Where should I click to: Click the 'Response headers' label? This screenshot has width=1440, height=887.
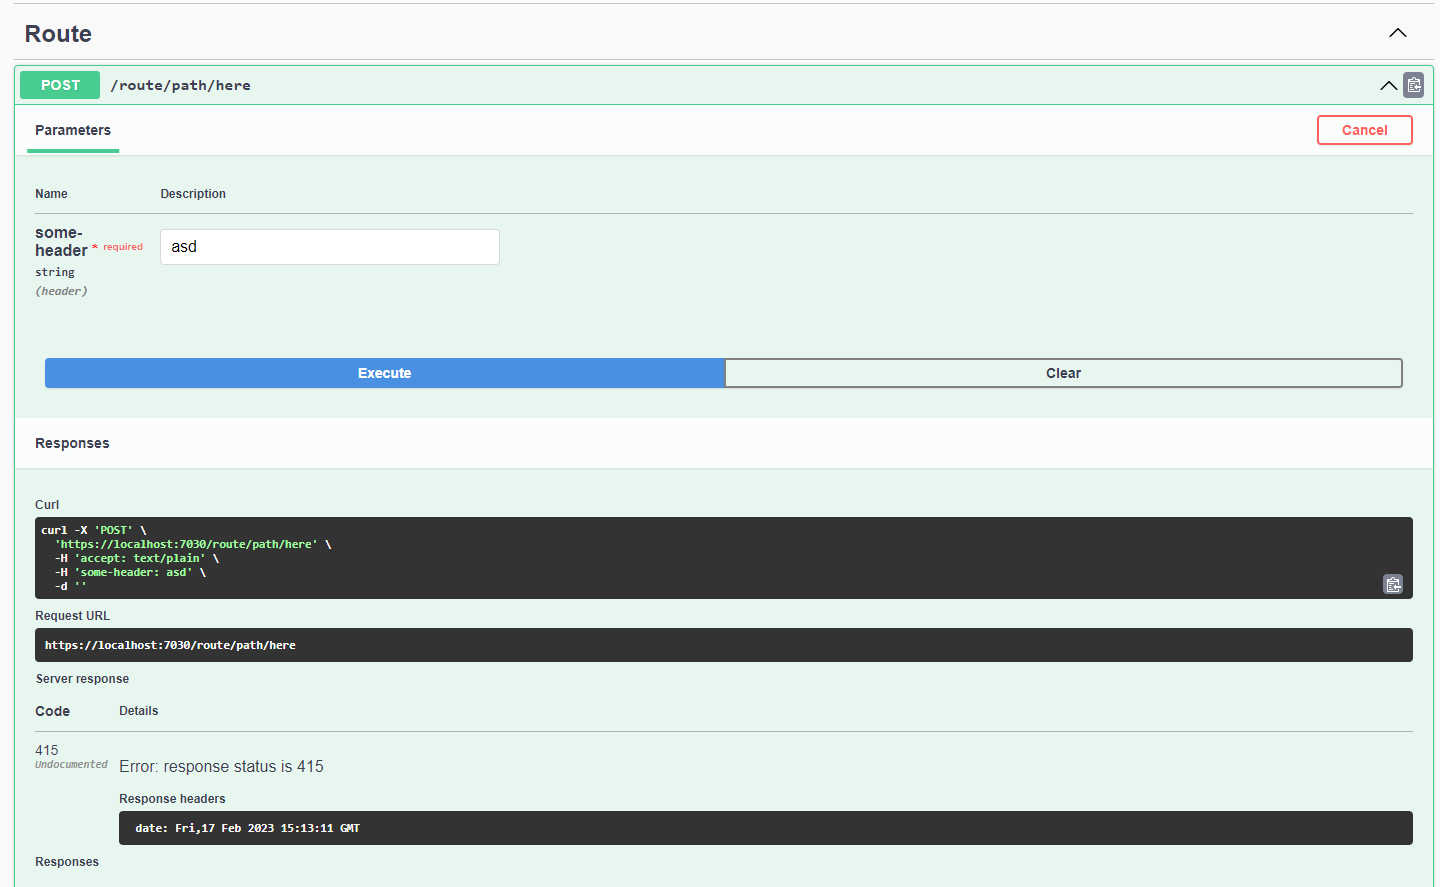172,799
